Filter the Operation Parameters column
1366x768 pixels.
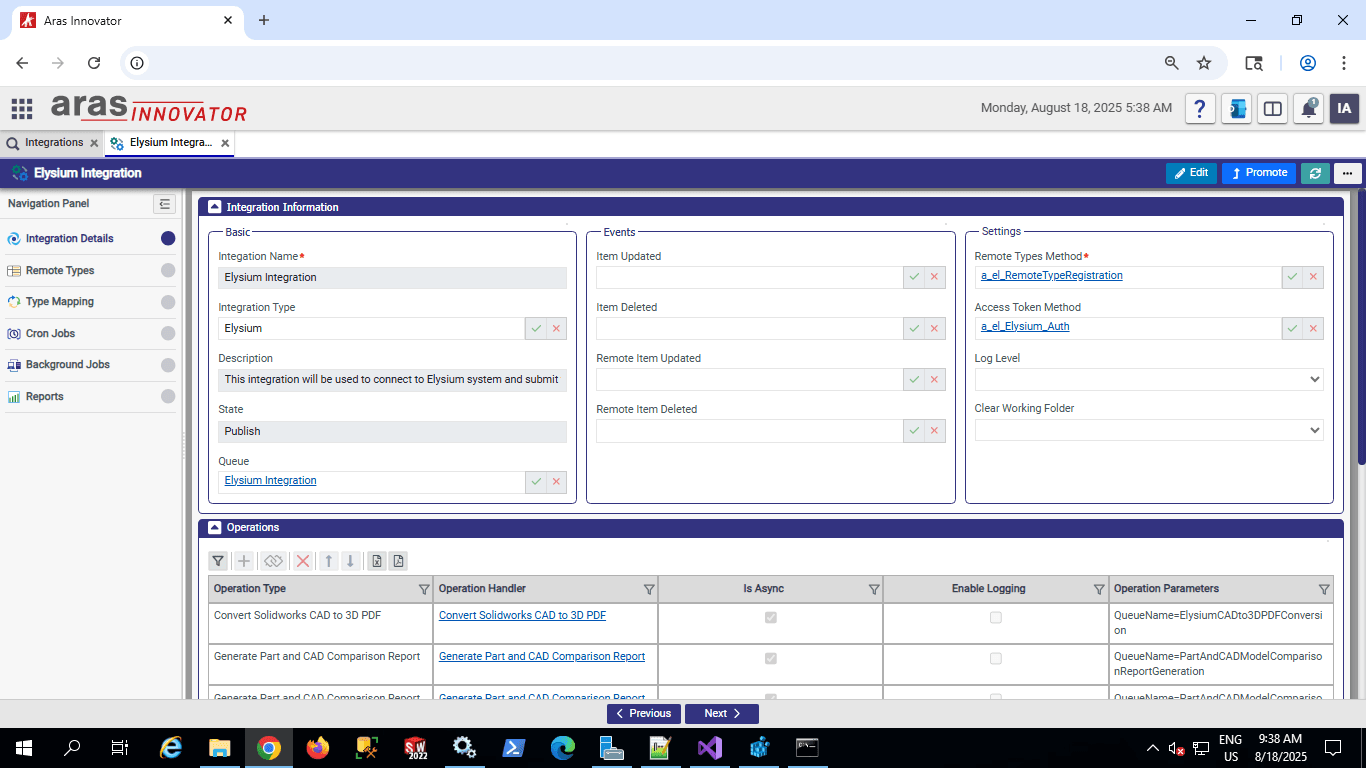click(1324, 589)
